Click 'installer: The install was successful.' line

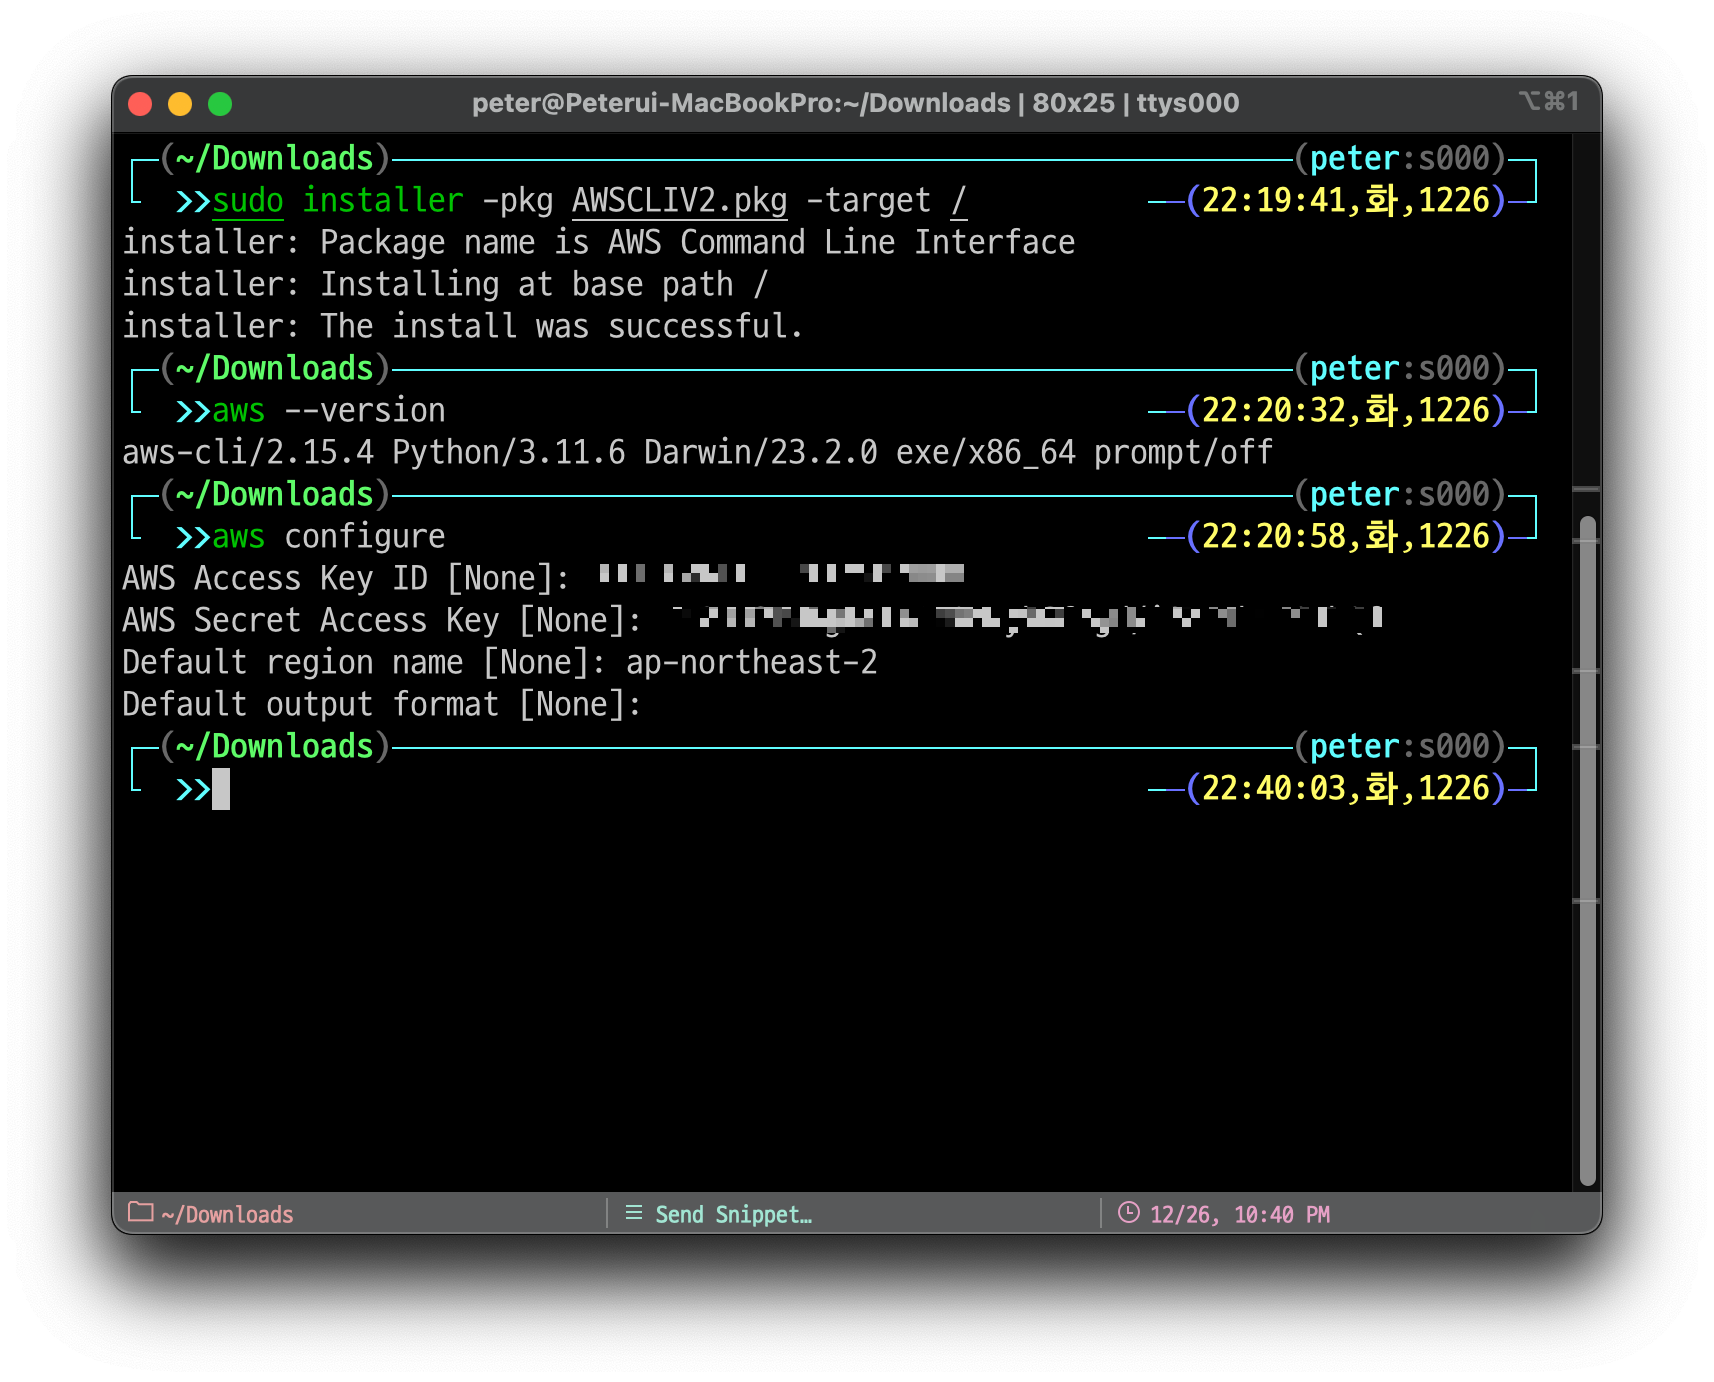click(x=462, y=326)
